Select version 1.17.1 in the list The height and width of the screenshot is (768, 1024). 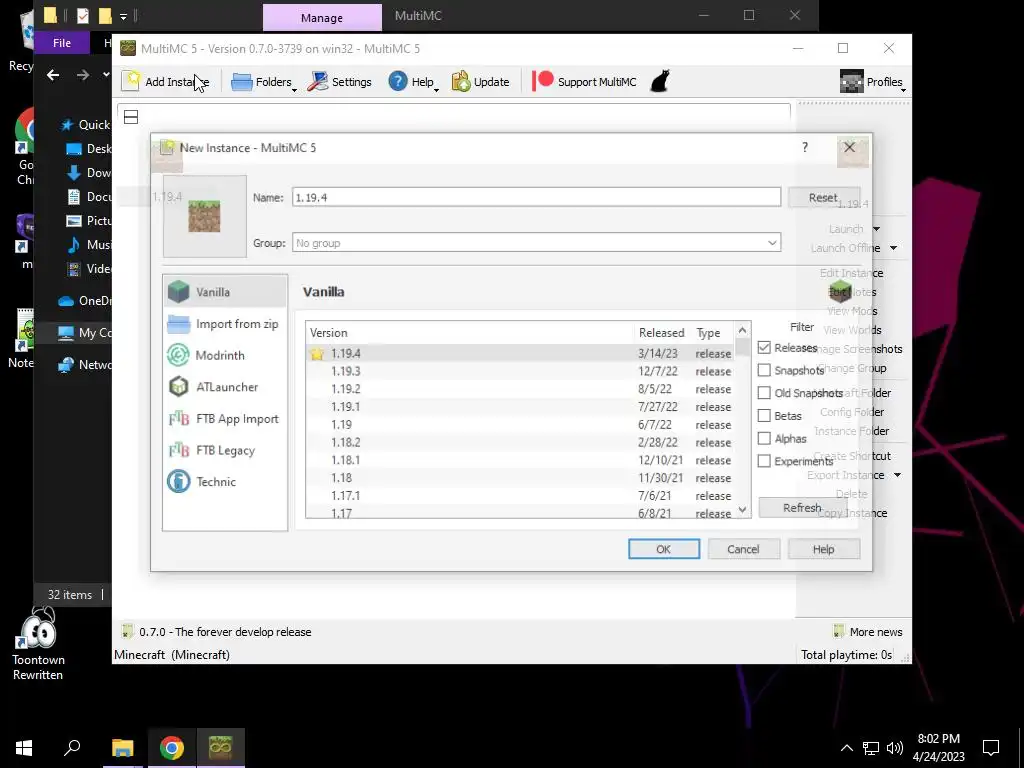point(520,496)
